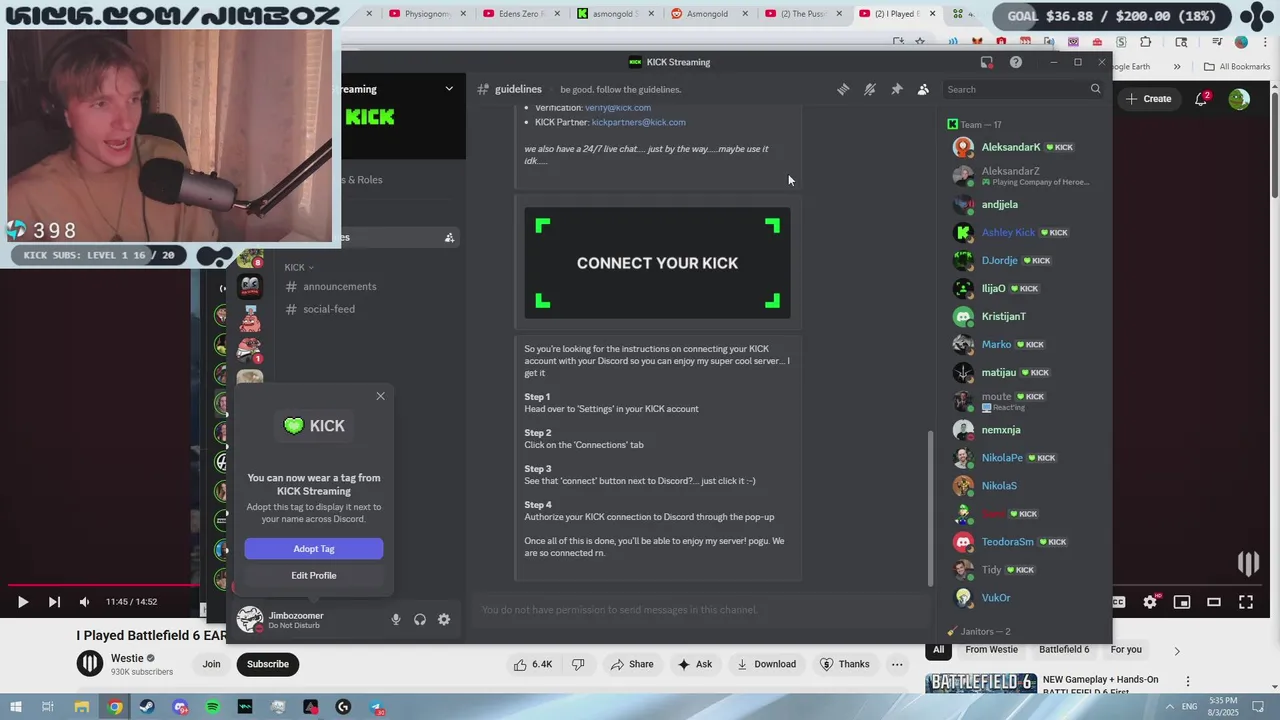Select the For you filter chip
This screenshot has height=720, width=1280.
[x=1126, y=650]
